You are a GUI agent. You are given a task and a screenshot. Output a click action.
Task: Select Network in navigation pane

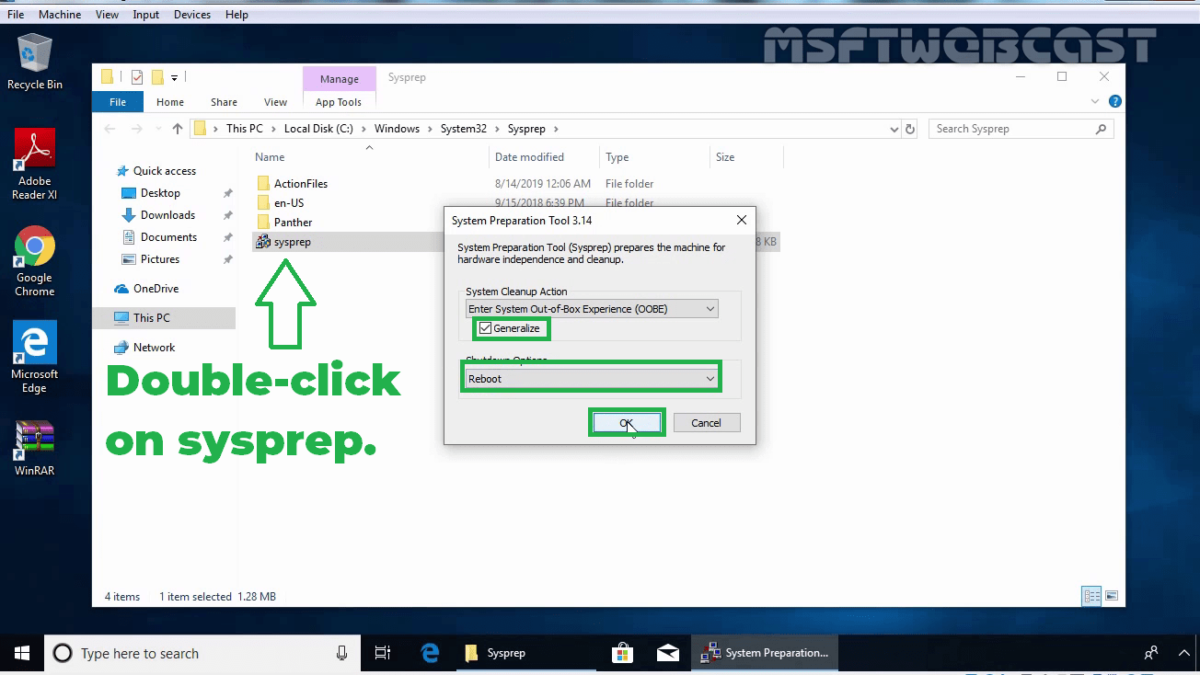pos(154,347)
